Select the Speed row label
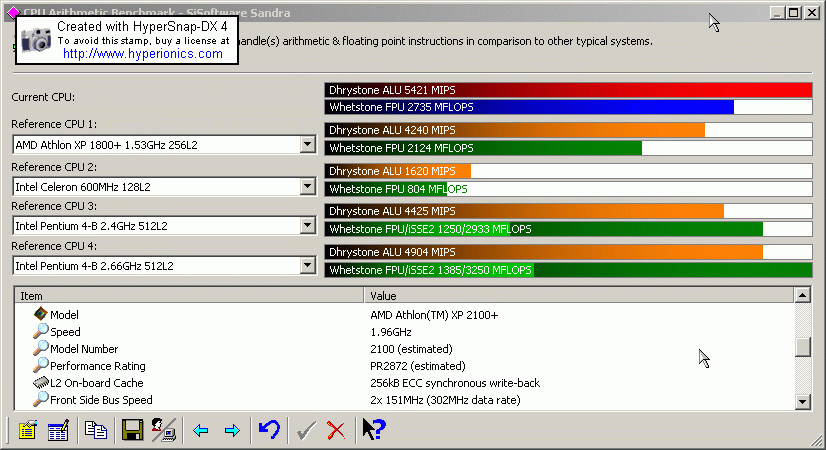Screen dimensions: 826x450 (65, 332)
